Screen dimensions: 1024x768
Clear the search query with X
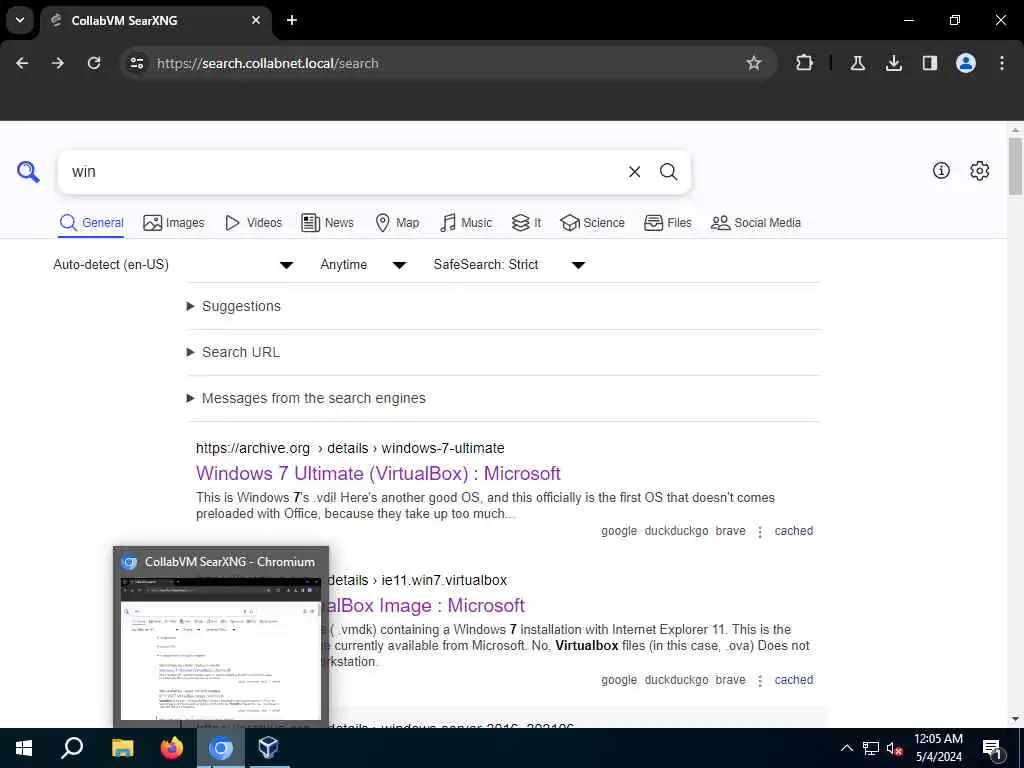click(634, 172)
